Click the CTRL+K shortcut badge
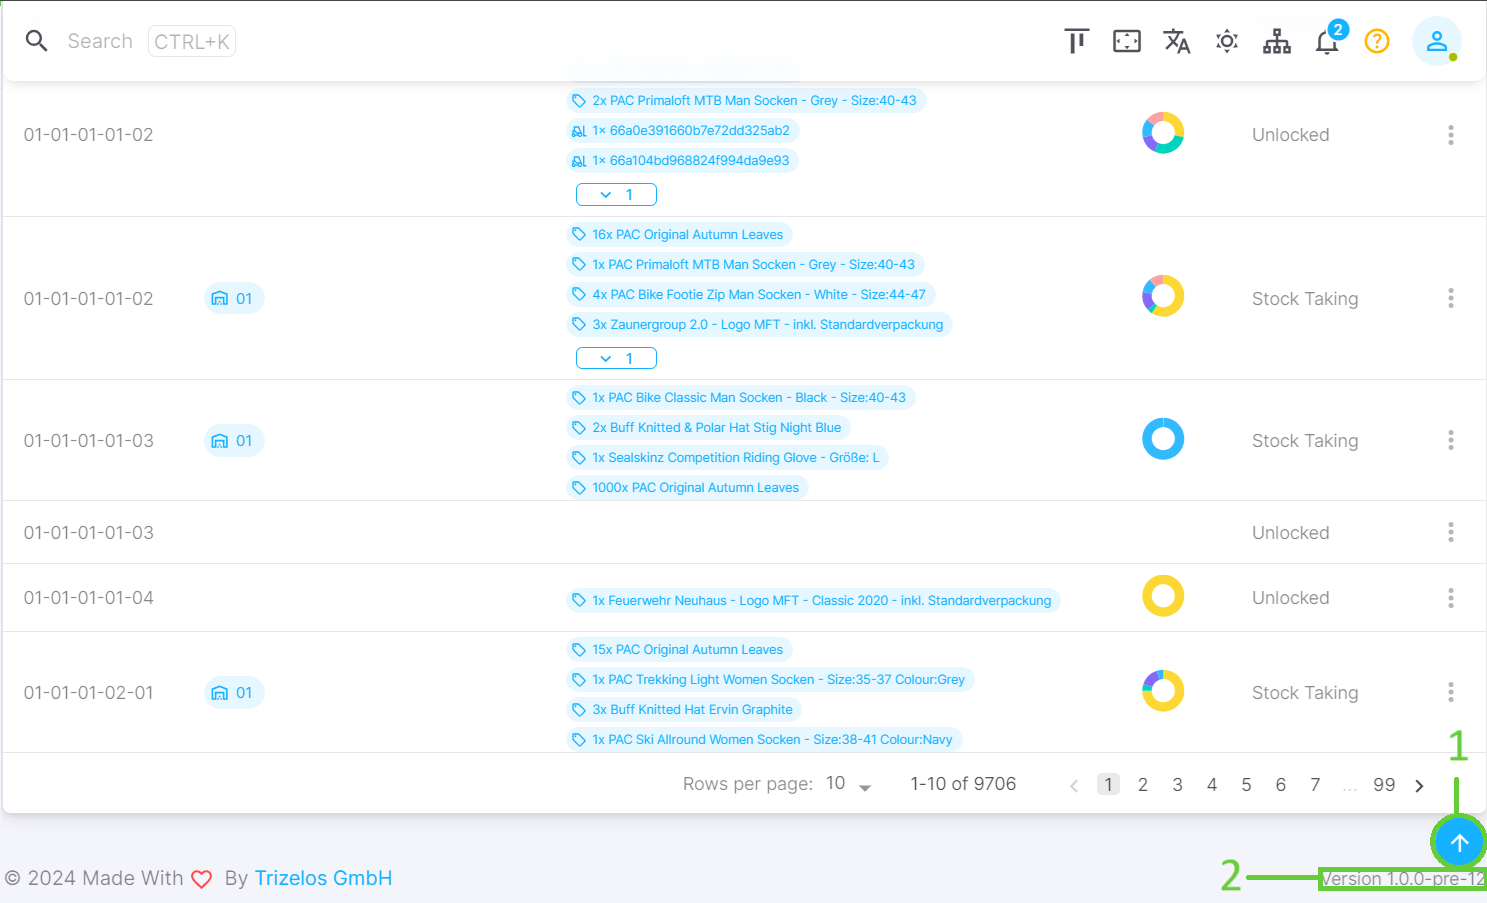 (192, 42)
